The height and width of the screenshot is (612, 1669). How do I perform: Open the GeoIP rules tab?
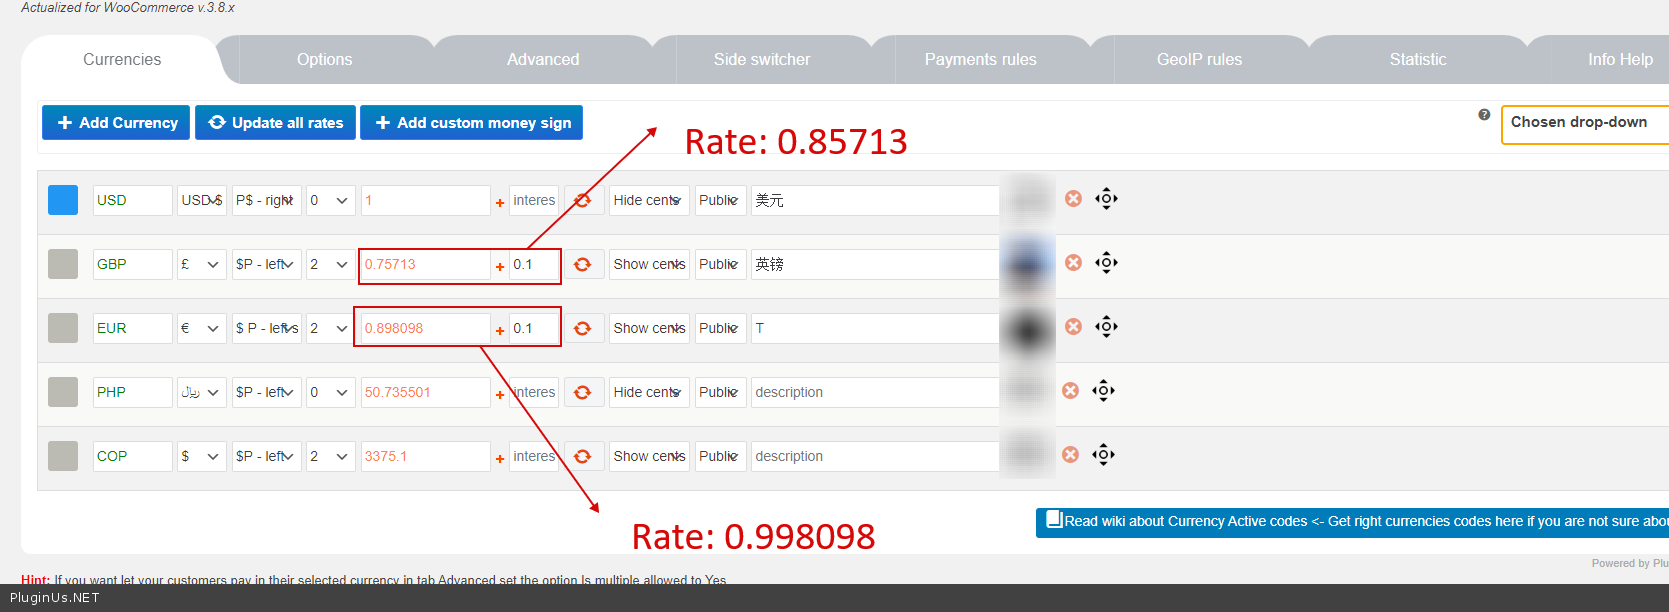1199,60
